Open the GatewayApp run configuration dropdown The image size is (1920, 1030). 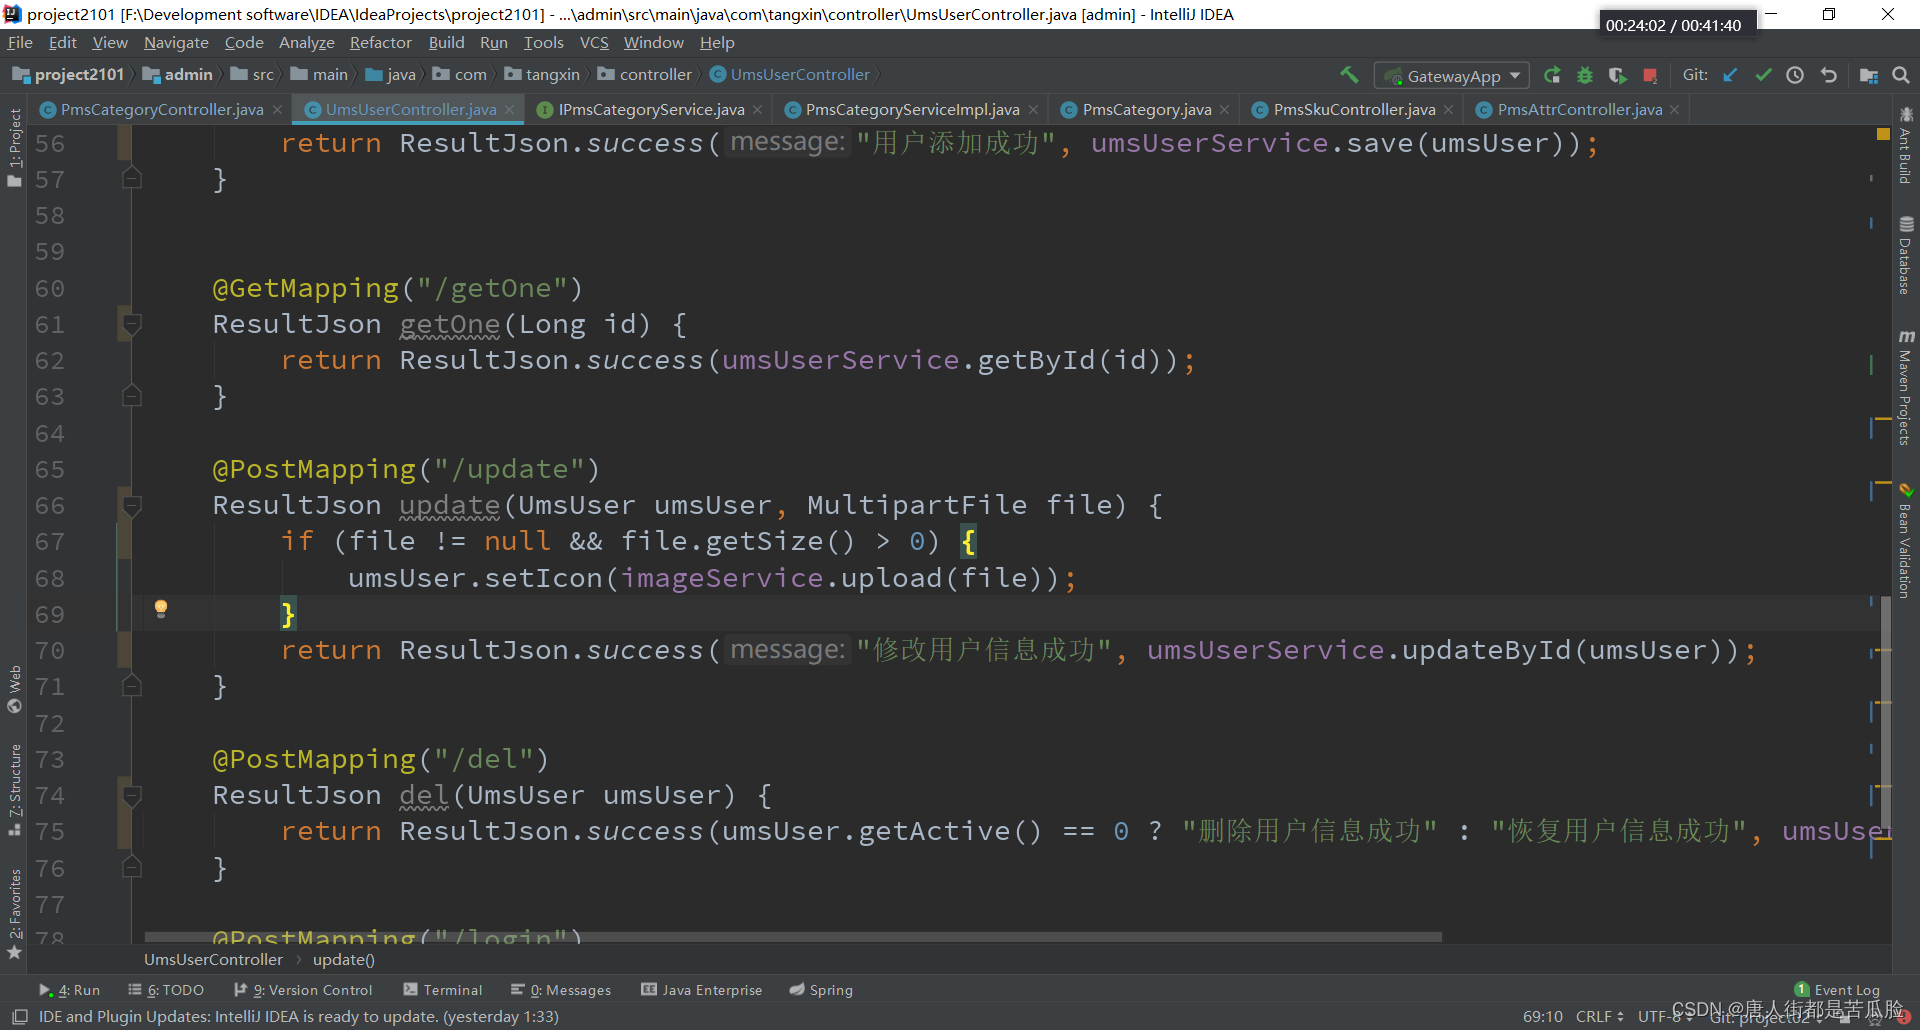point(1452,76)
